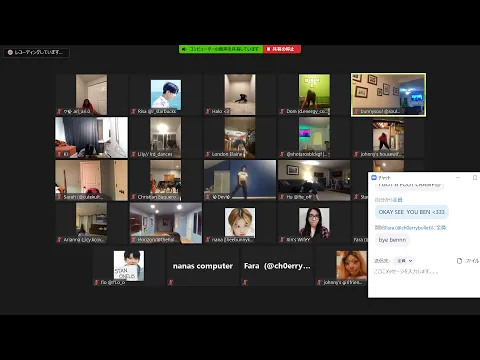Click muted mic icon on Arianna Lily tile
This screenshot has width=480, height=360.
click(59, 240)
